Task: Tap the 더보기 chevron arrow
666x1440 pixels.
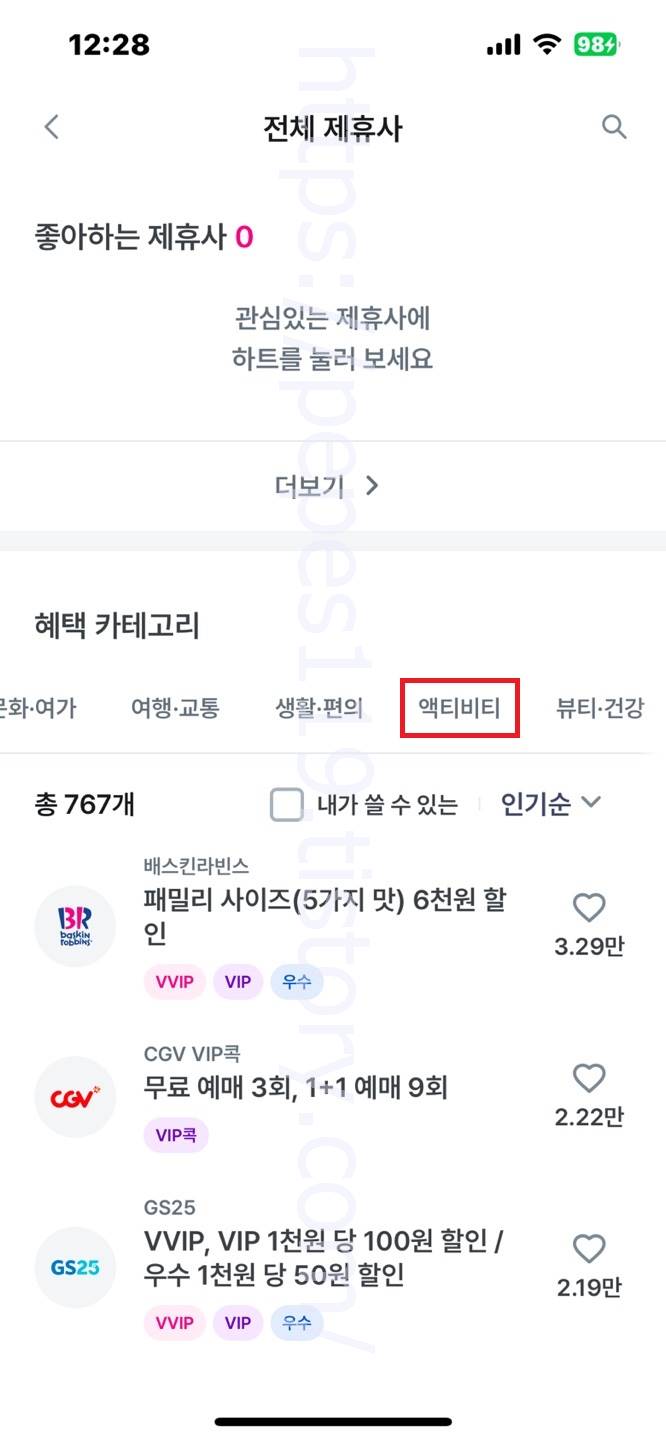Action: click(x=372, y=486)
